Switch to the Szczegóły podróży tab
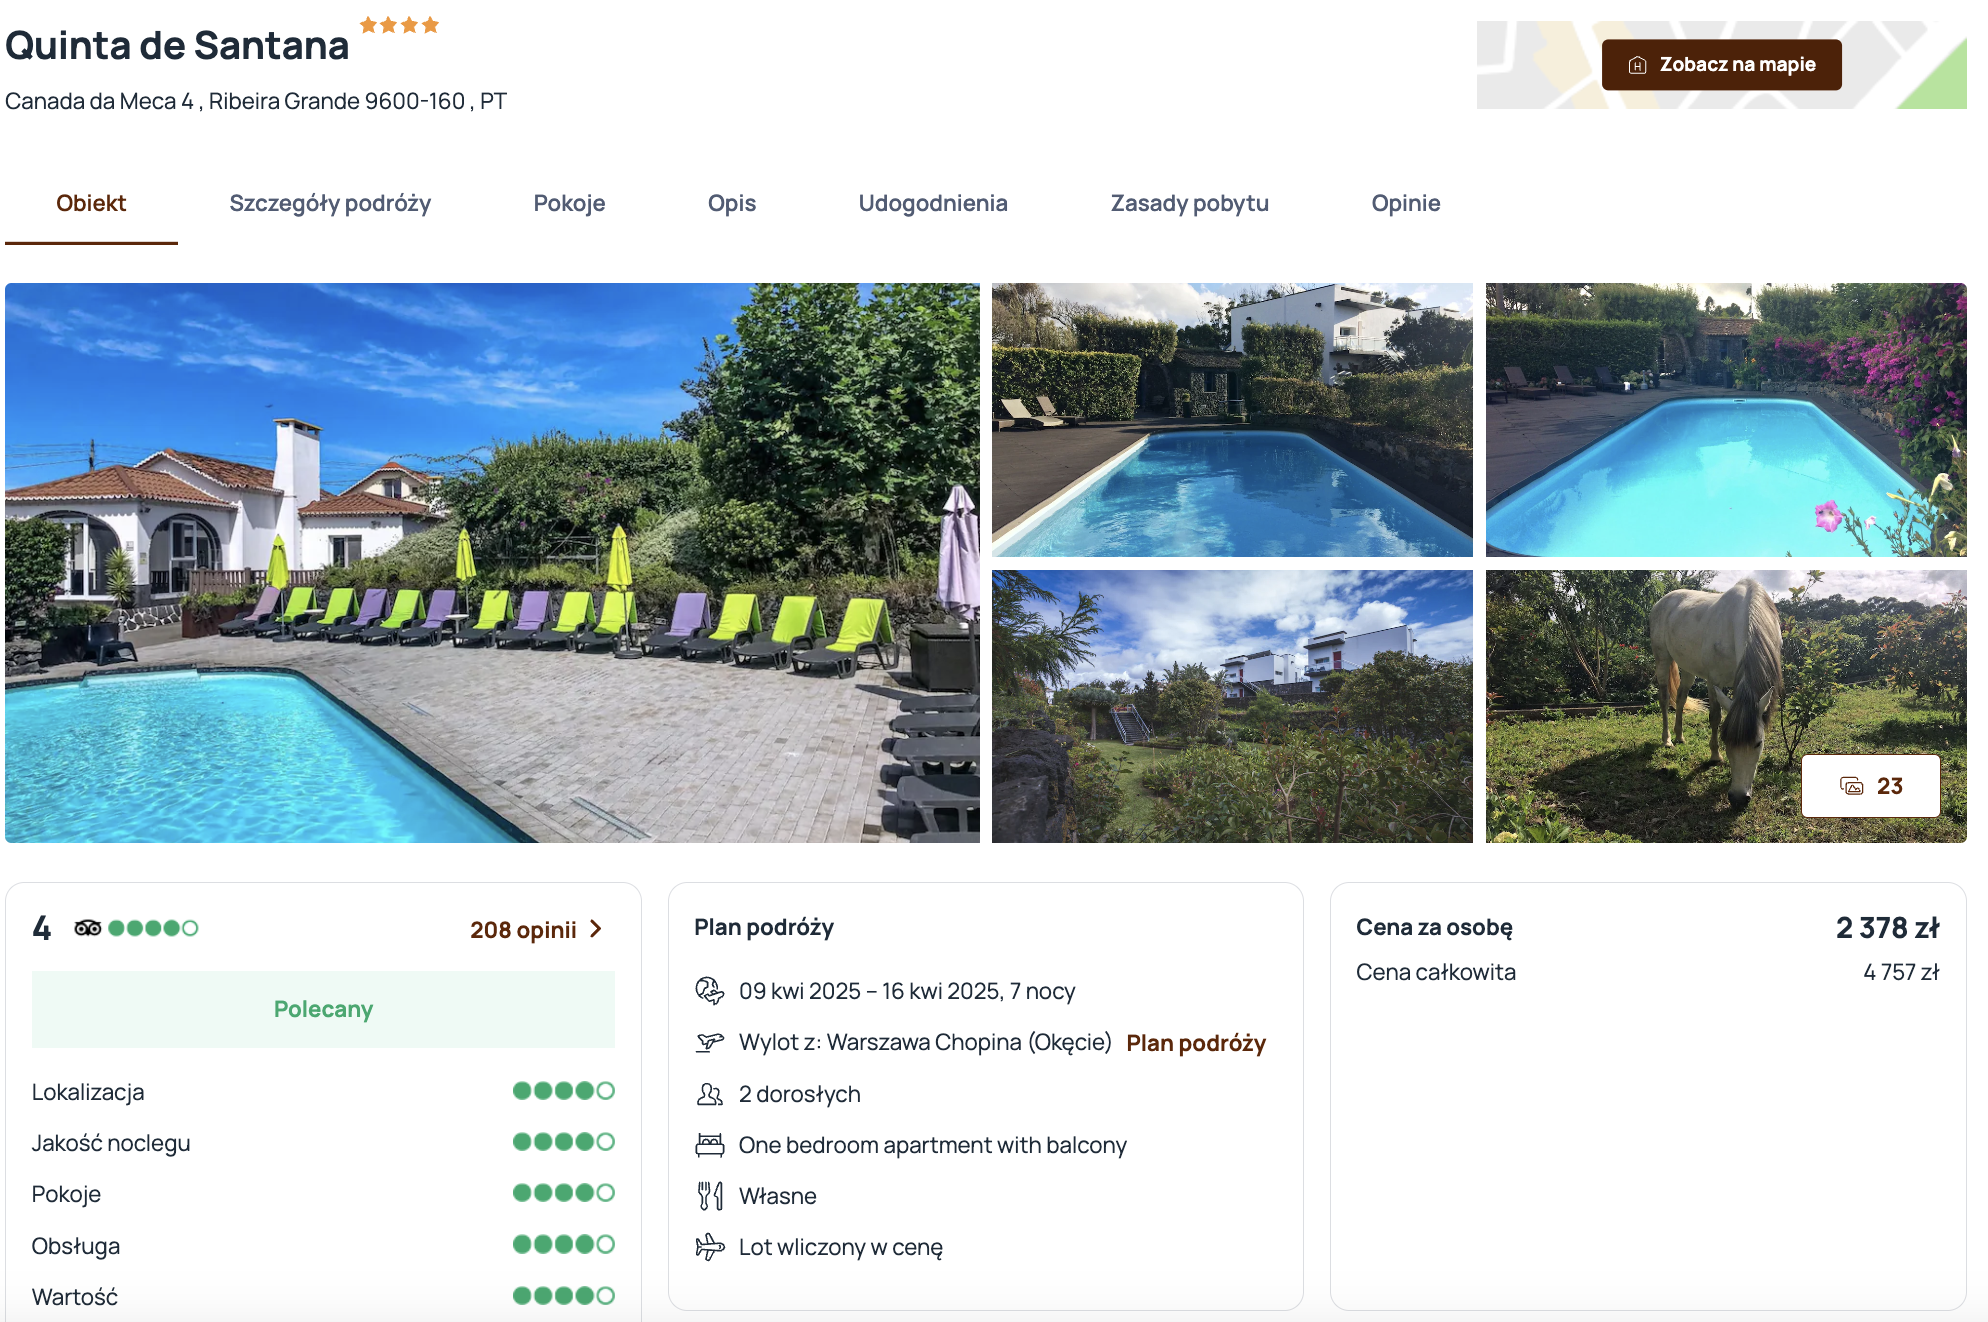Viewport: 1988px width, 1322px height. point(330,203)
